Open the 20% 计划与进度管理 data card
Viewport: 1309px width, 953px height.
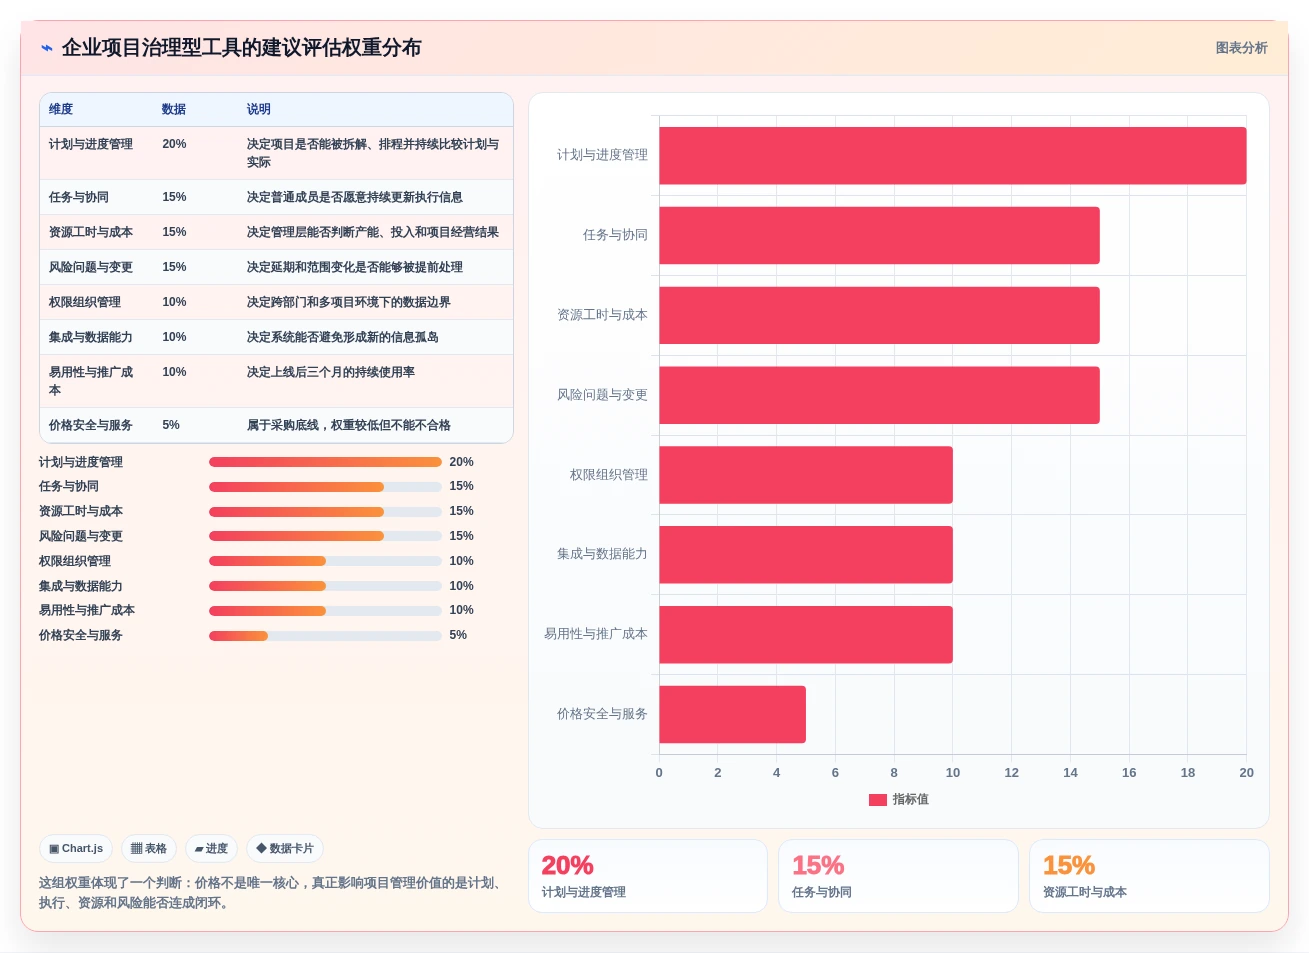coord(648,876)
